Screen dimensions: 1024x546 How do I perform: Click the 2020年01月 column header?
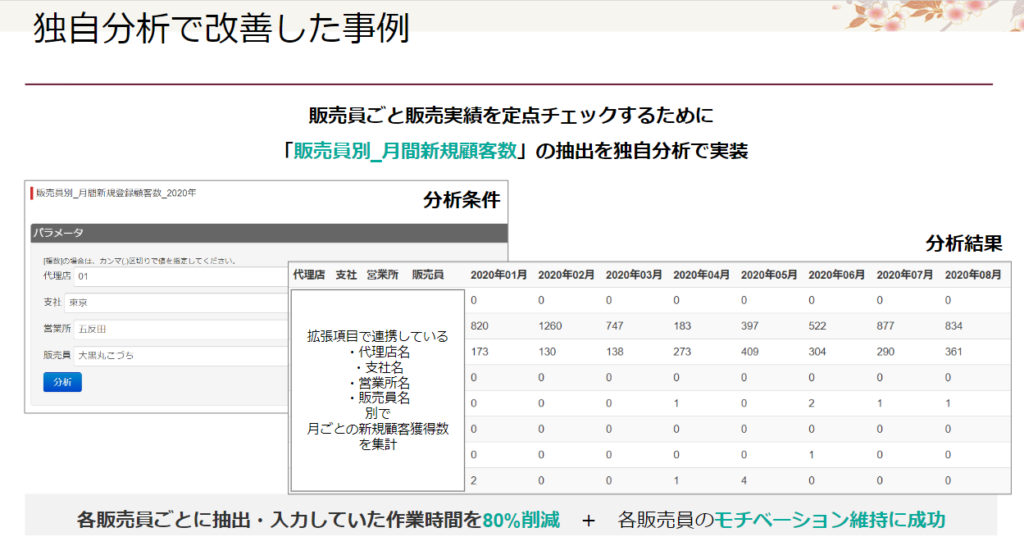pyautogui.click(x=498, y=274)
